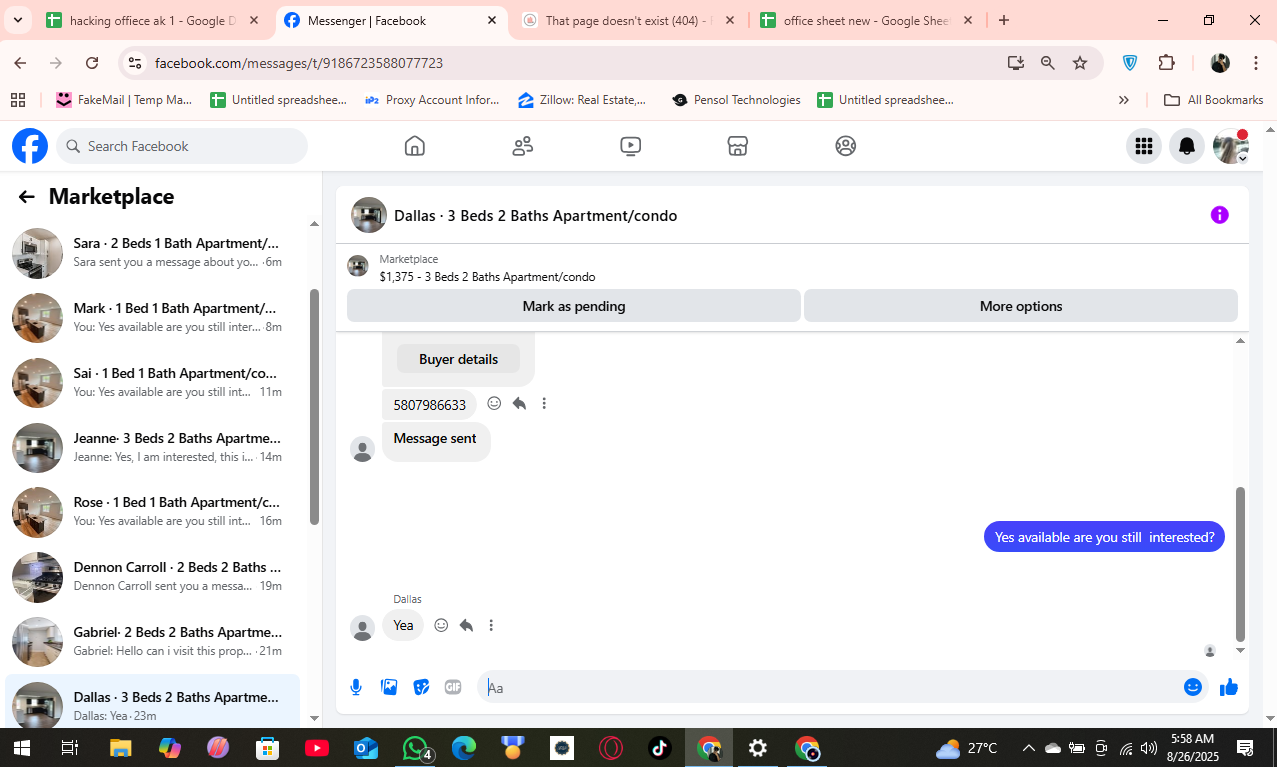Click the More options button

click(1021, 306)
